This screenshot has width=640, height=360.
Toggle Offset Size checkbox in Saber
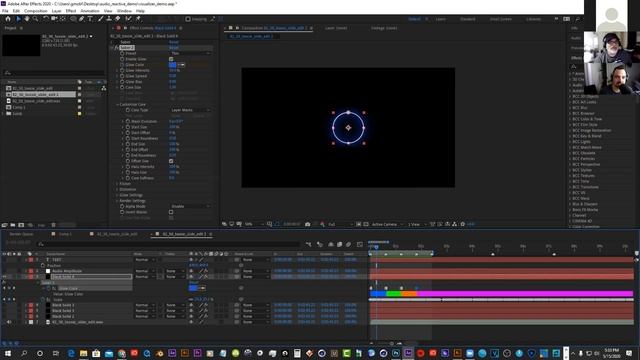171,161
